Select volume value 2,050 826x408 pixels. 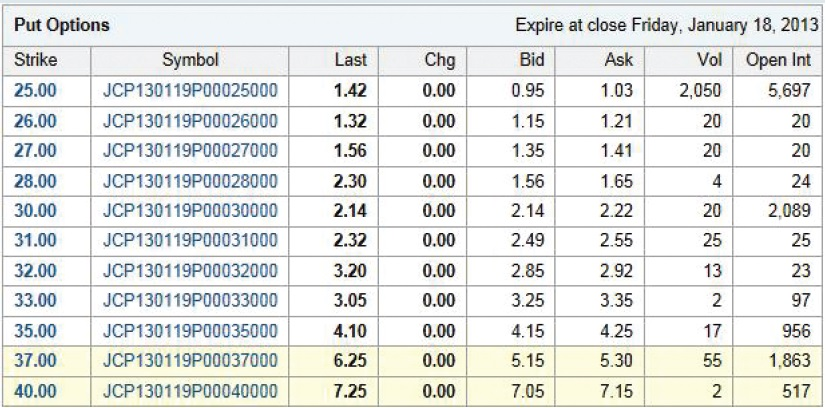[x=699, y=91]
